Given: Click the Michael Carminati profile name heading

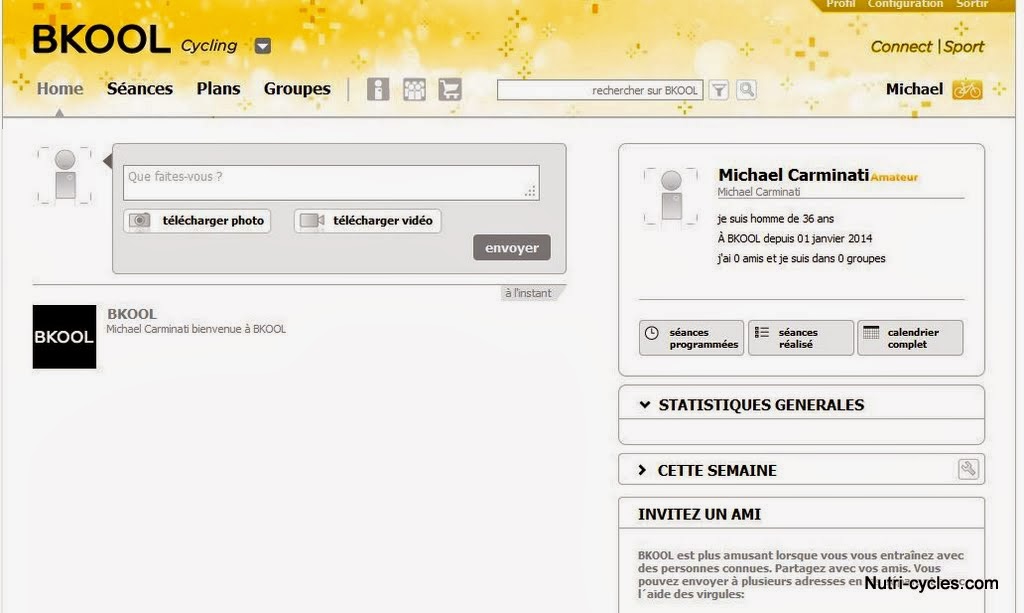Looking at the screenshot, I should [793, 175].
